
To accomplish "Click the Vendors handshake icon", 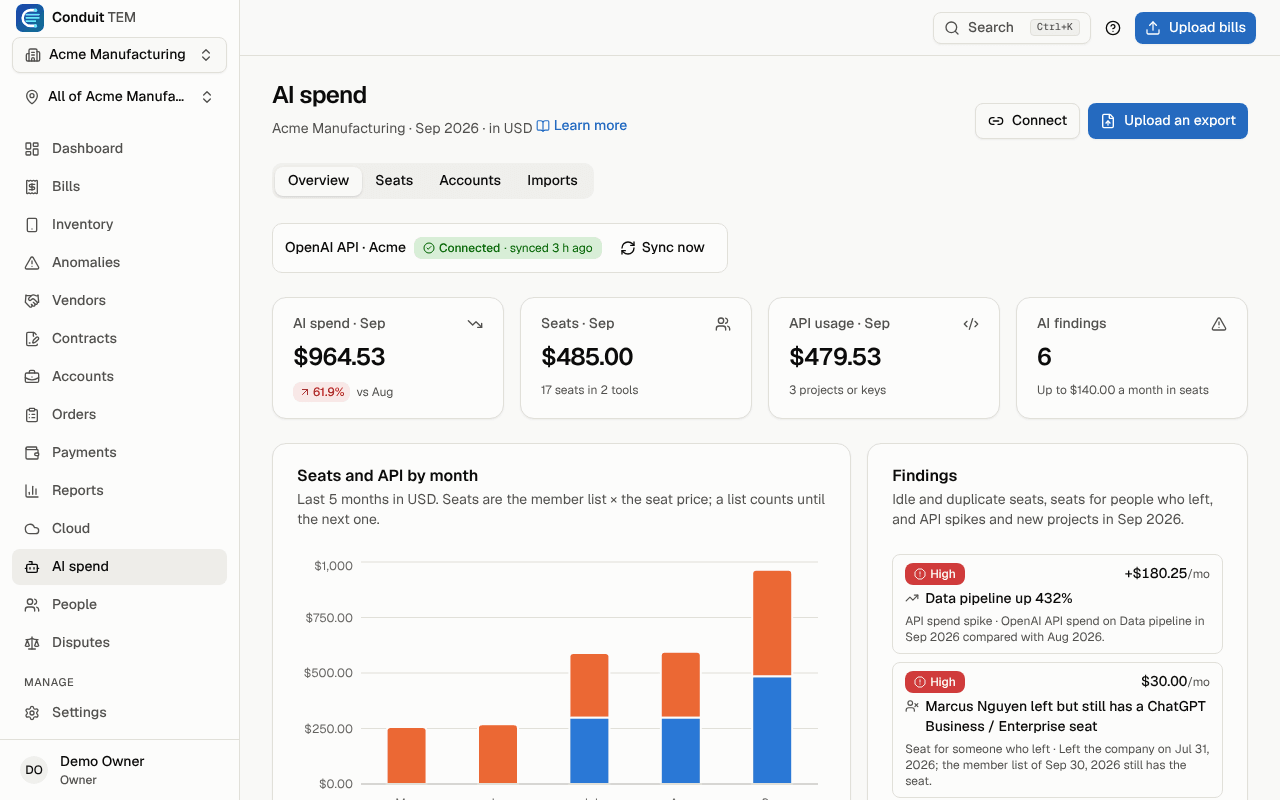I will (32, 300).
